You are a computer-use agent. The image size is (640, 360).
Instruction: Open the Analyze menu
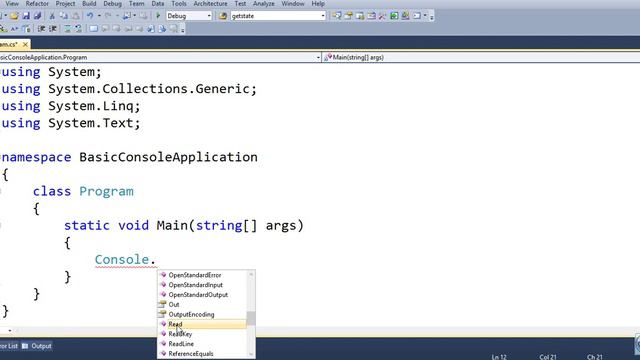[264, 4]
